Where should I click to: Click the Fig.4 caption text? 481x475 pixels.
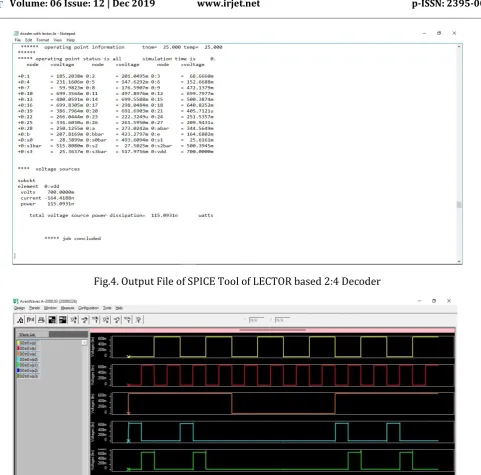pyautogui.click(x=237, y=281)
